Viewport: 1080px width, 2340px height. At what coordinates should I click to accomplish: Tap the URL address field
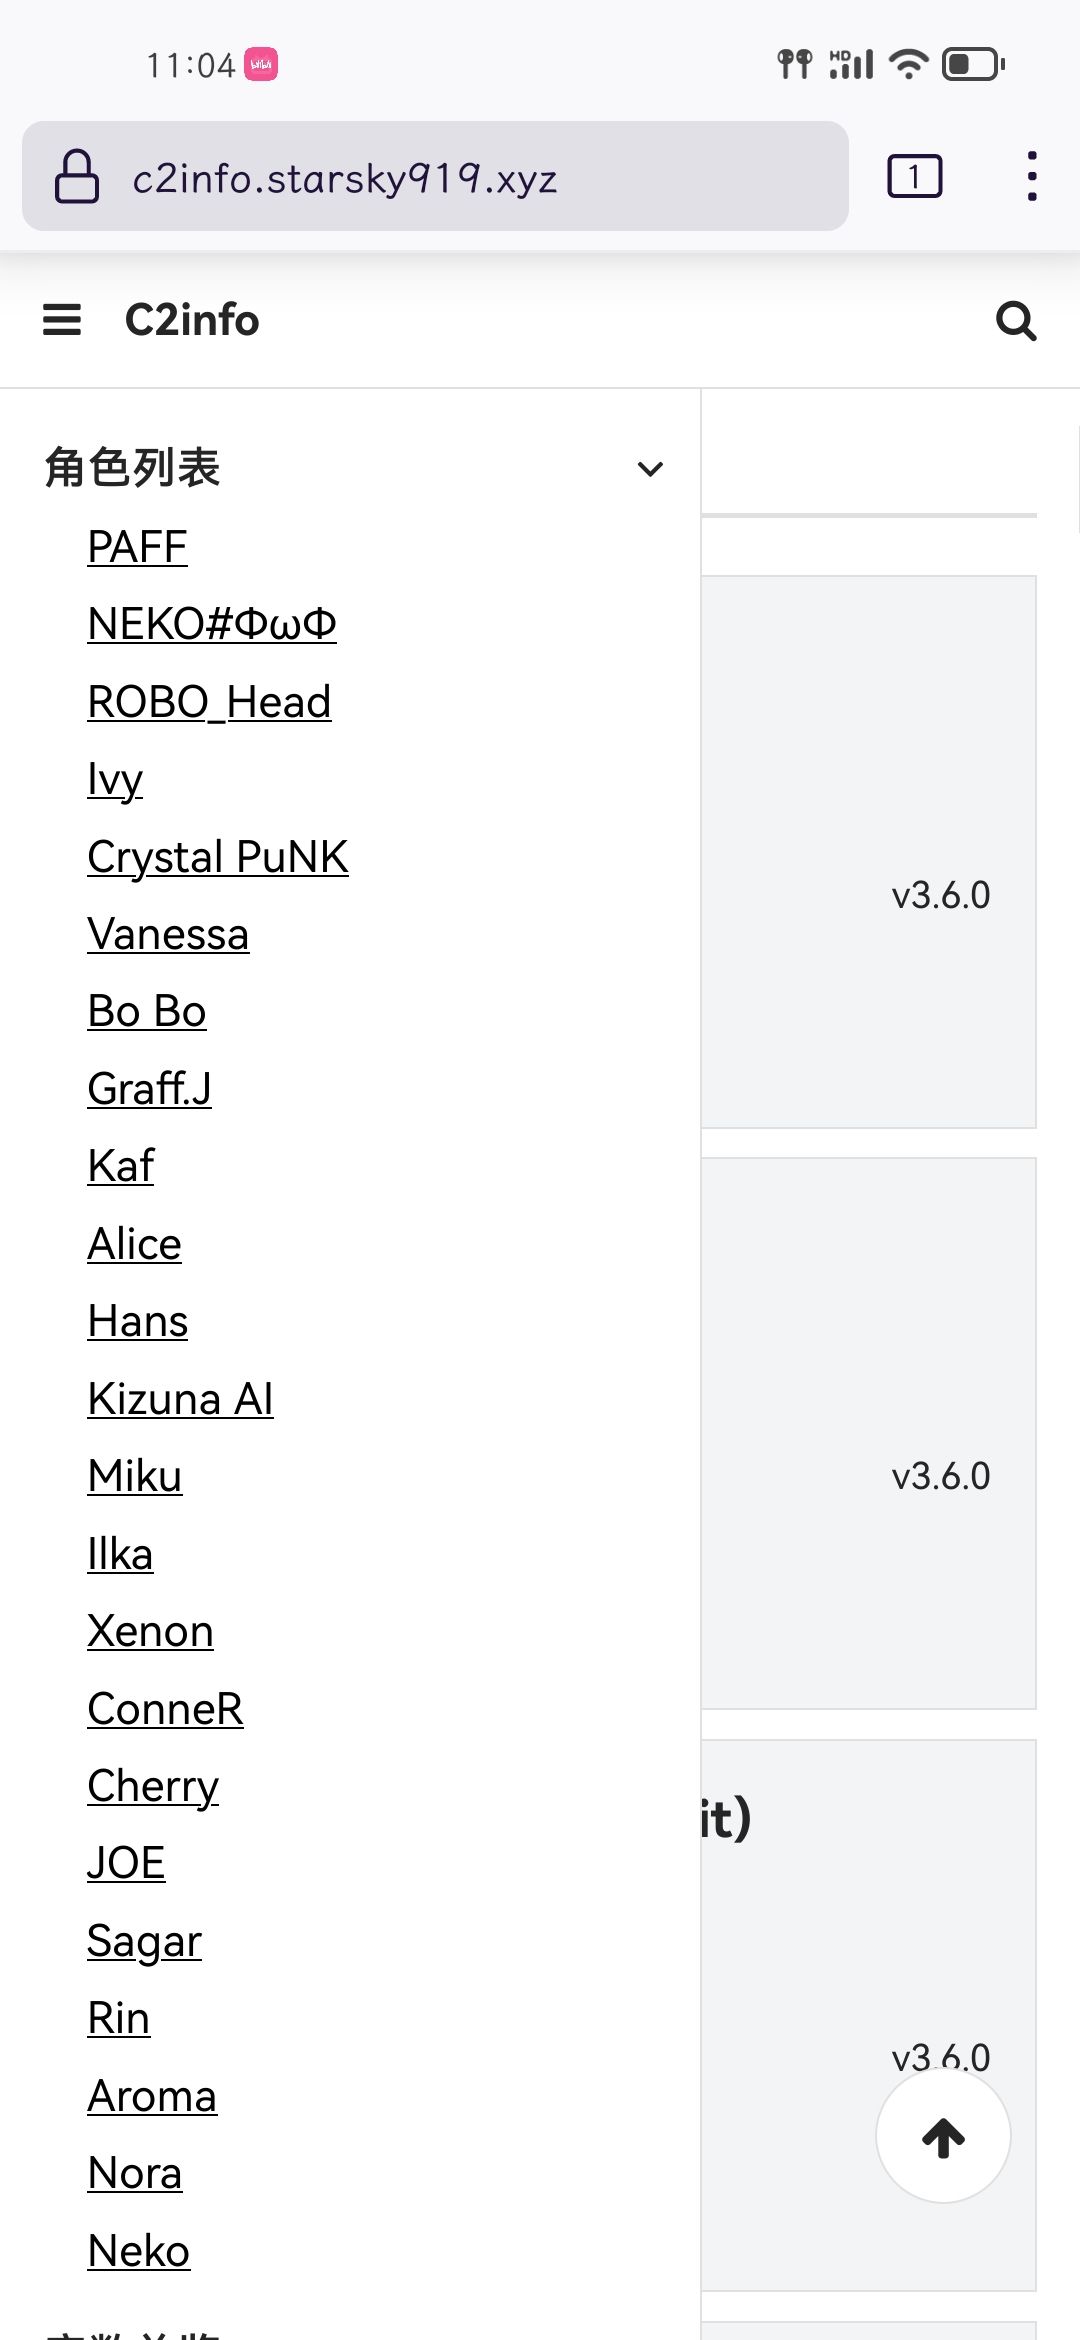(440, 178)
